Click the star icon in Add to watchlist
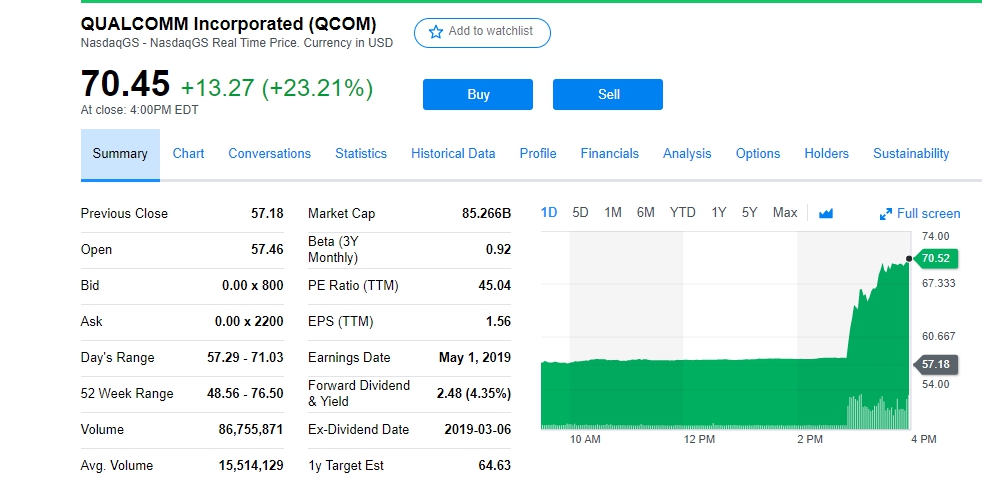Image resolution: width=982 pixels, height=491 pixels. click(x=436, y=32)
